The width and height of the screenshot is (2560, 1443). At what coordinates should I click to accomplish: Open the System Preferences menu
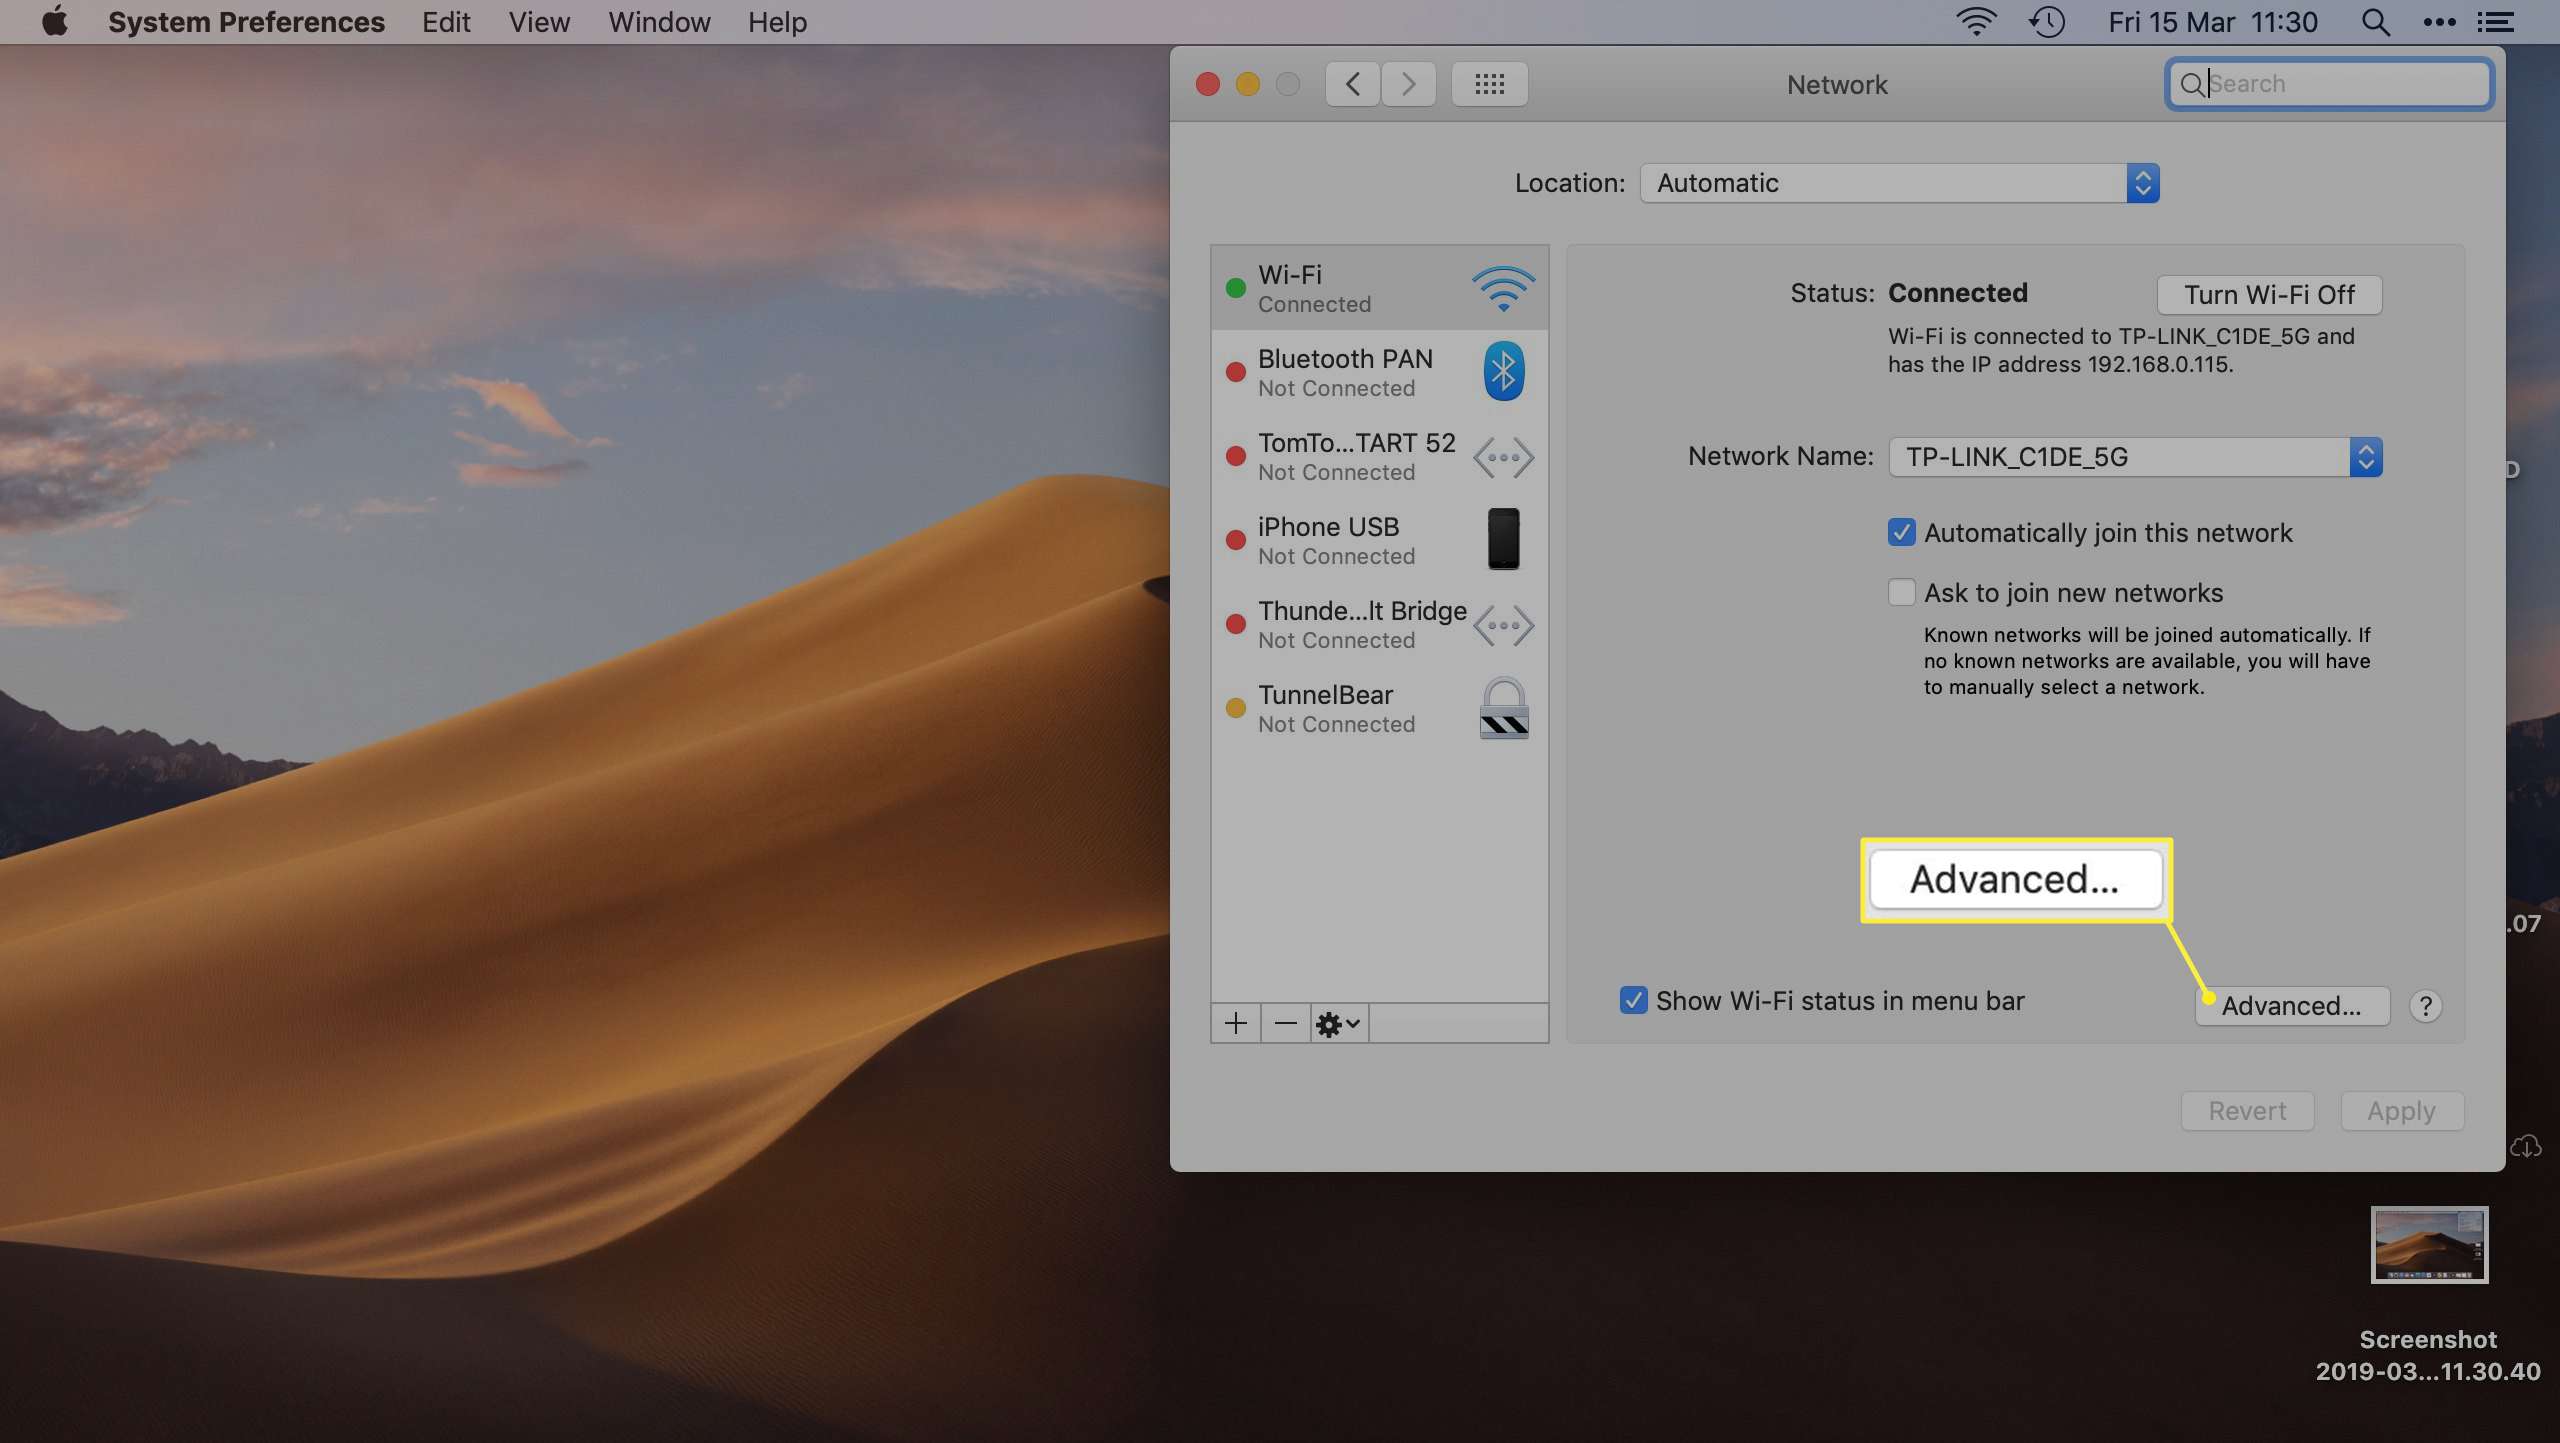coord(246,22)
